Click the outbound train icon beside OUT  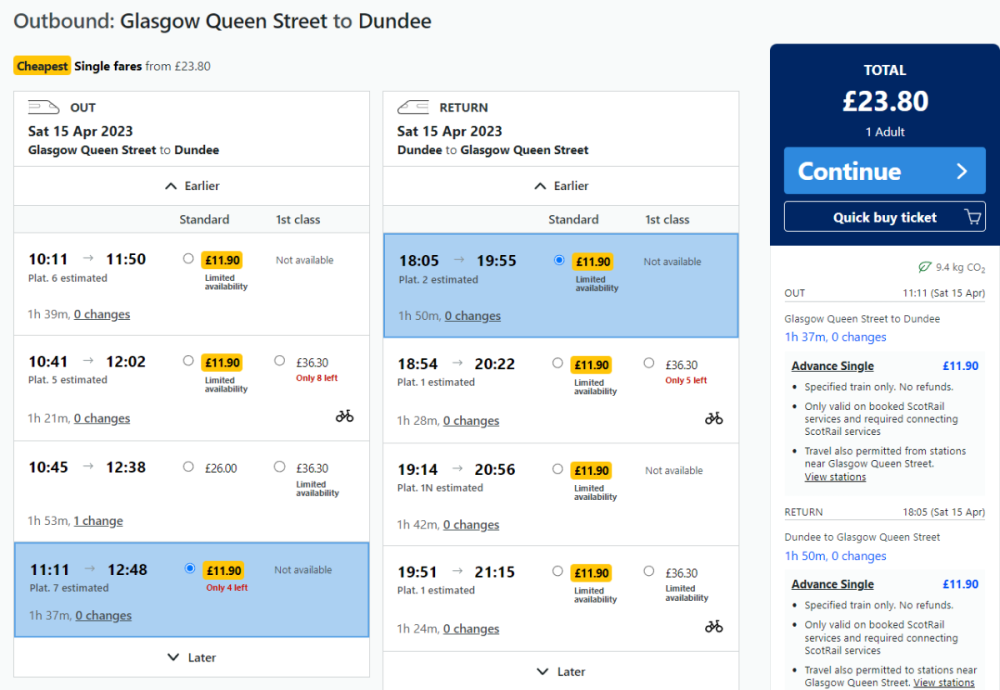43,107
